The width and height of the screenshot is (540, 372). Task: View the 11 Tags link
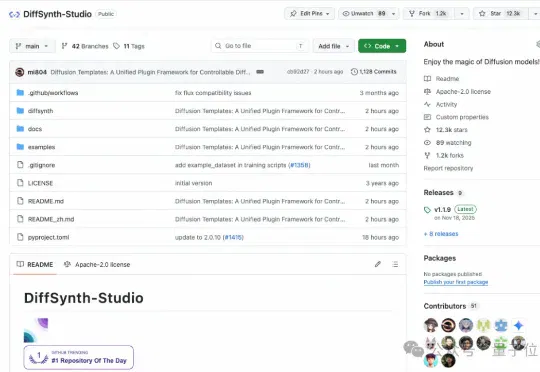tap(129, 46)
